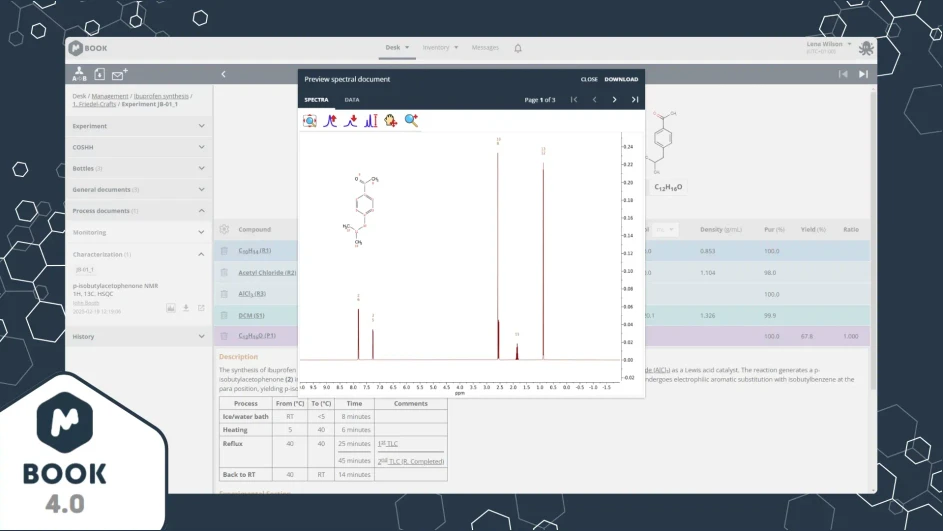Click the MBook logo

(x=88, y=48)
